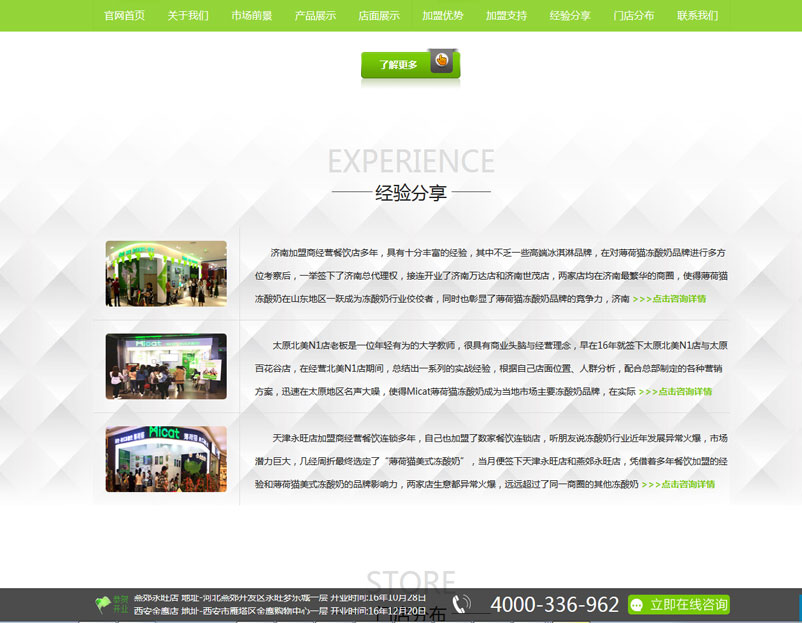Go to 门店分布 in top navigation

pos(633,16)
